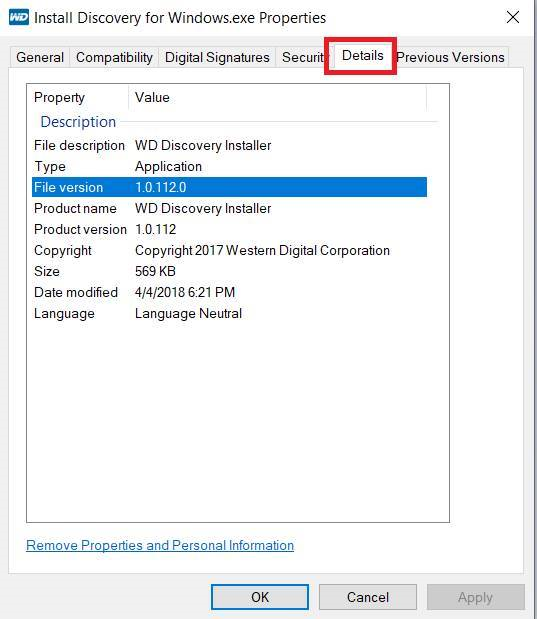Close the Properties dialog window
This screenshot has height=619, width=537.
tap(513, 17)
